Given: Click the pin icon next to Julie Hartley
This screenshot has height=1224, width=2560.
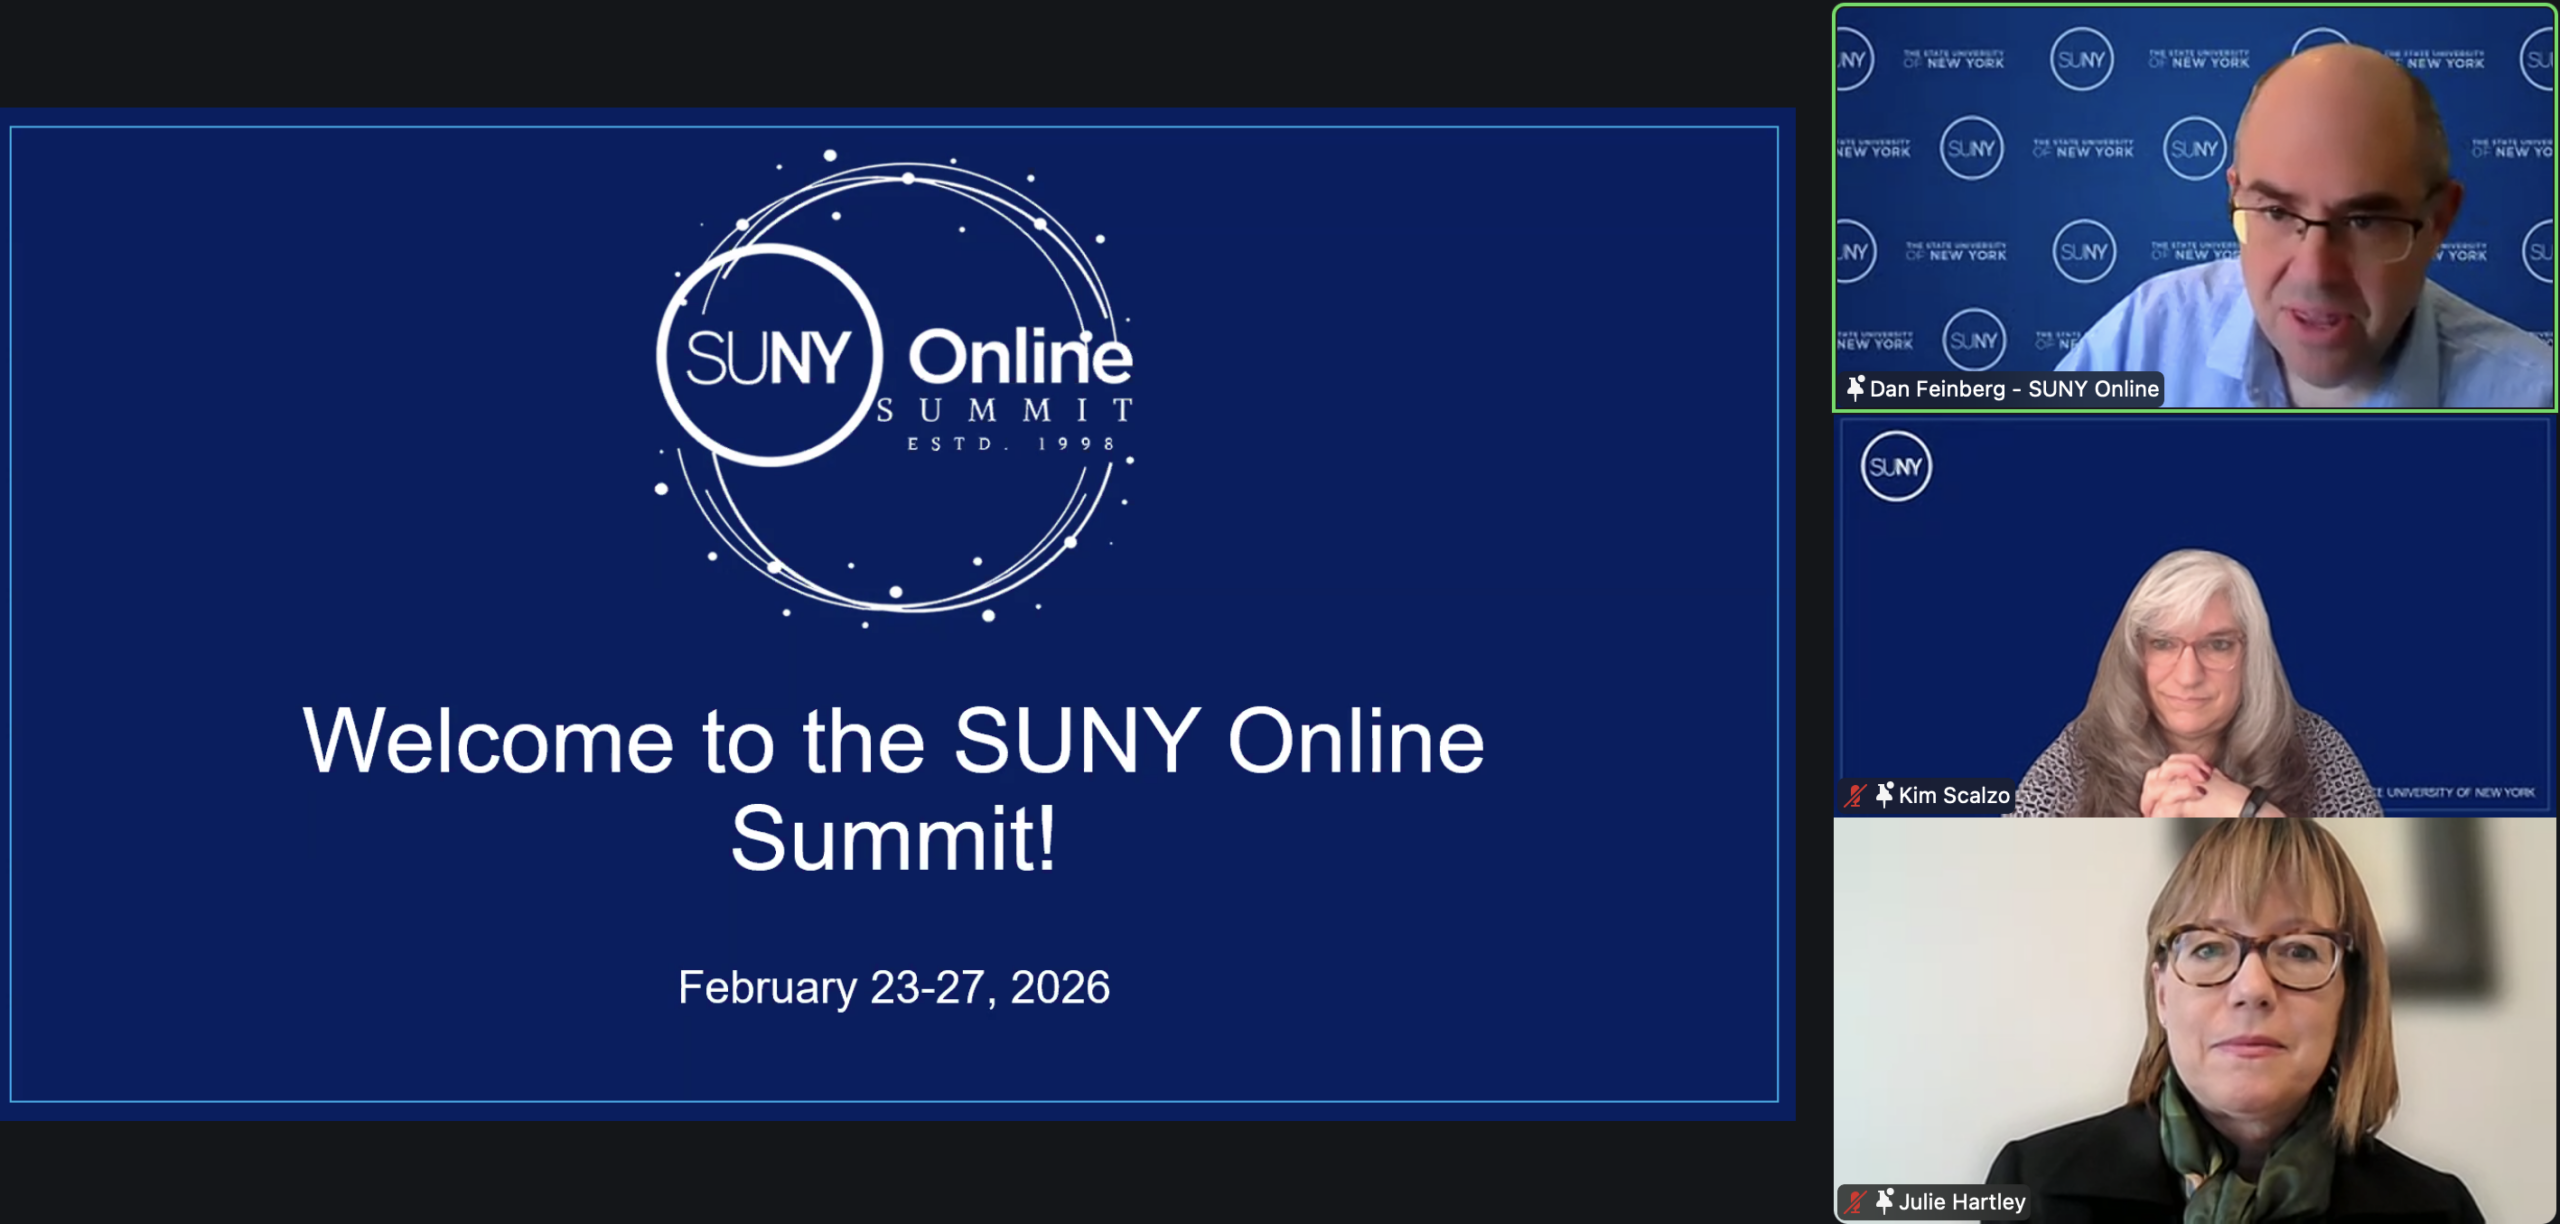Looking at the screenshot, I should tap(1884, 1201).
